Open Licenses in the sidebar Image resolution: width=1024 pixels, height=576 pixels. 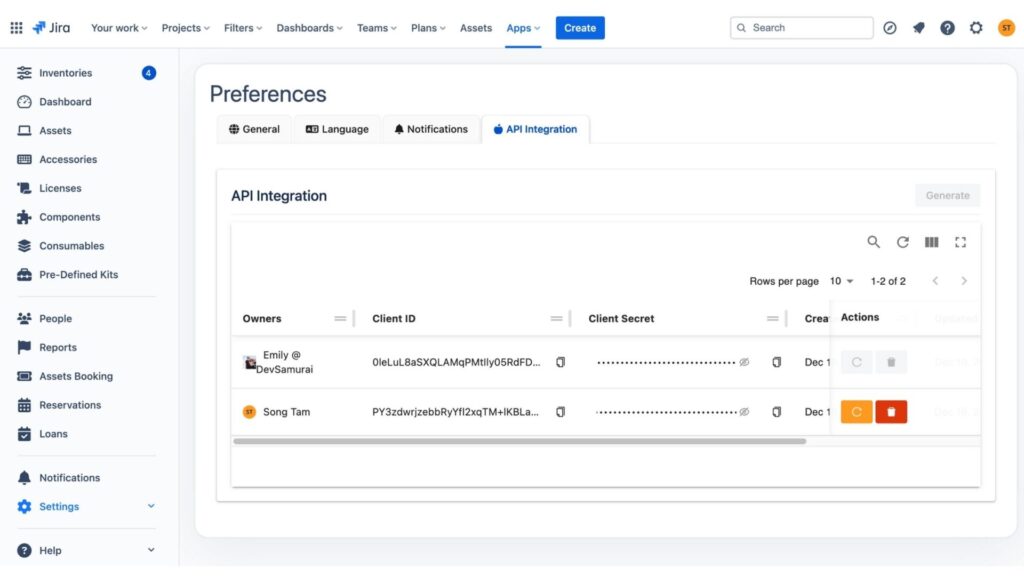coord(60,188)
